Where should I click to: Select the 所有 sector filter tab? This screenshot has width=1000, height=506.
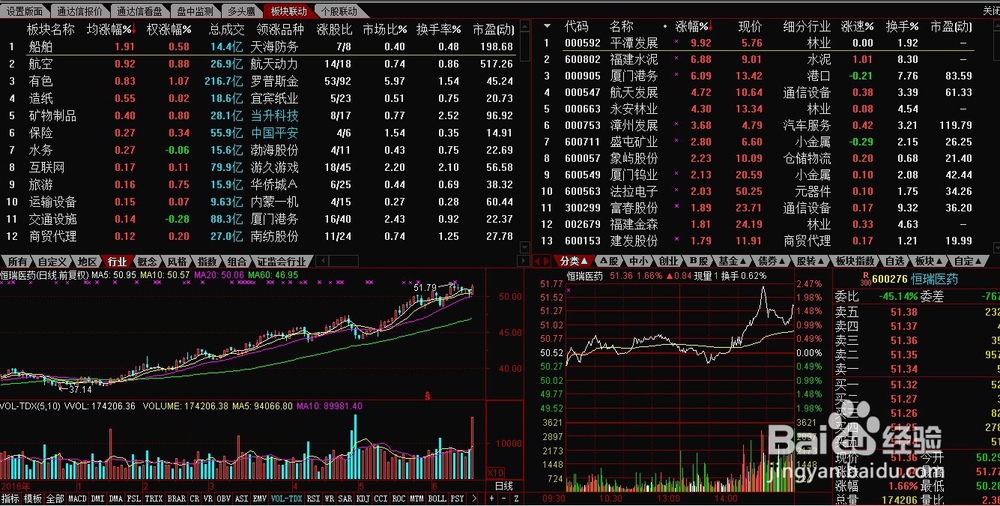coord(18,262)
